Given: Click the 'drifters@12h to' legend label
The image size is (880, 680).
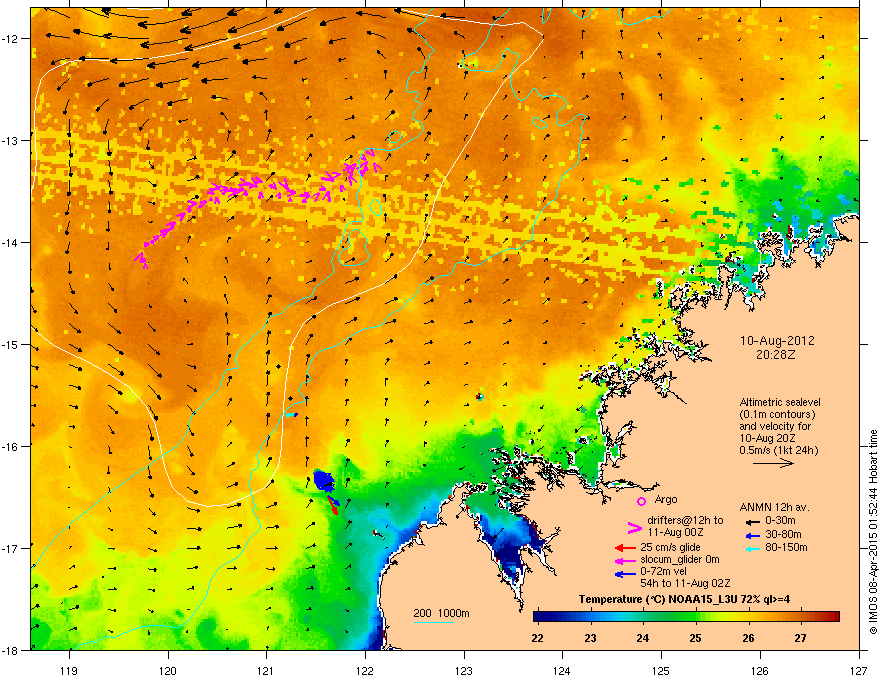Looking at the screenshot, I should 685,521.
